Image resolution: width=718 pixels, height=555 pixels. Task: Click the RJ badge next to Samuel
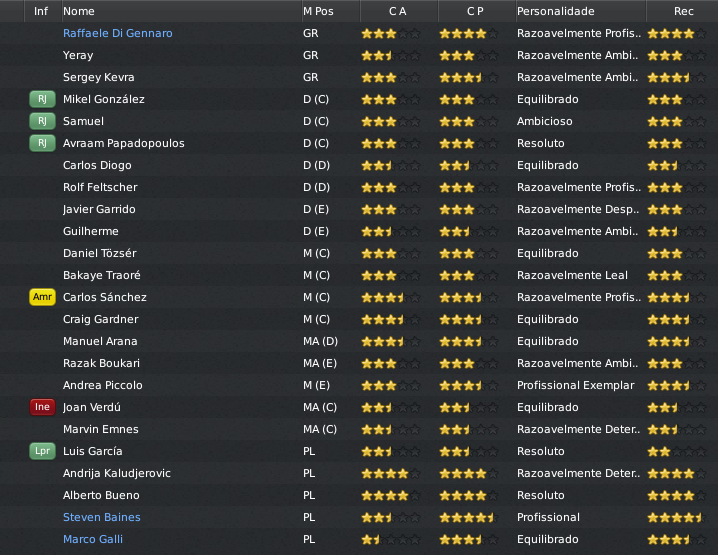point(42,121)
